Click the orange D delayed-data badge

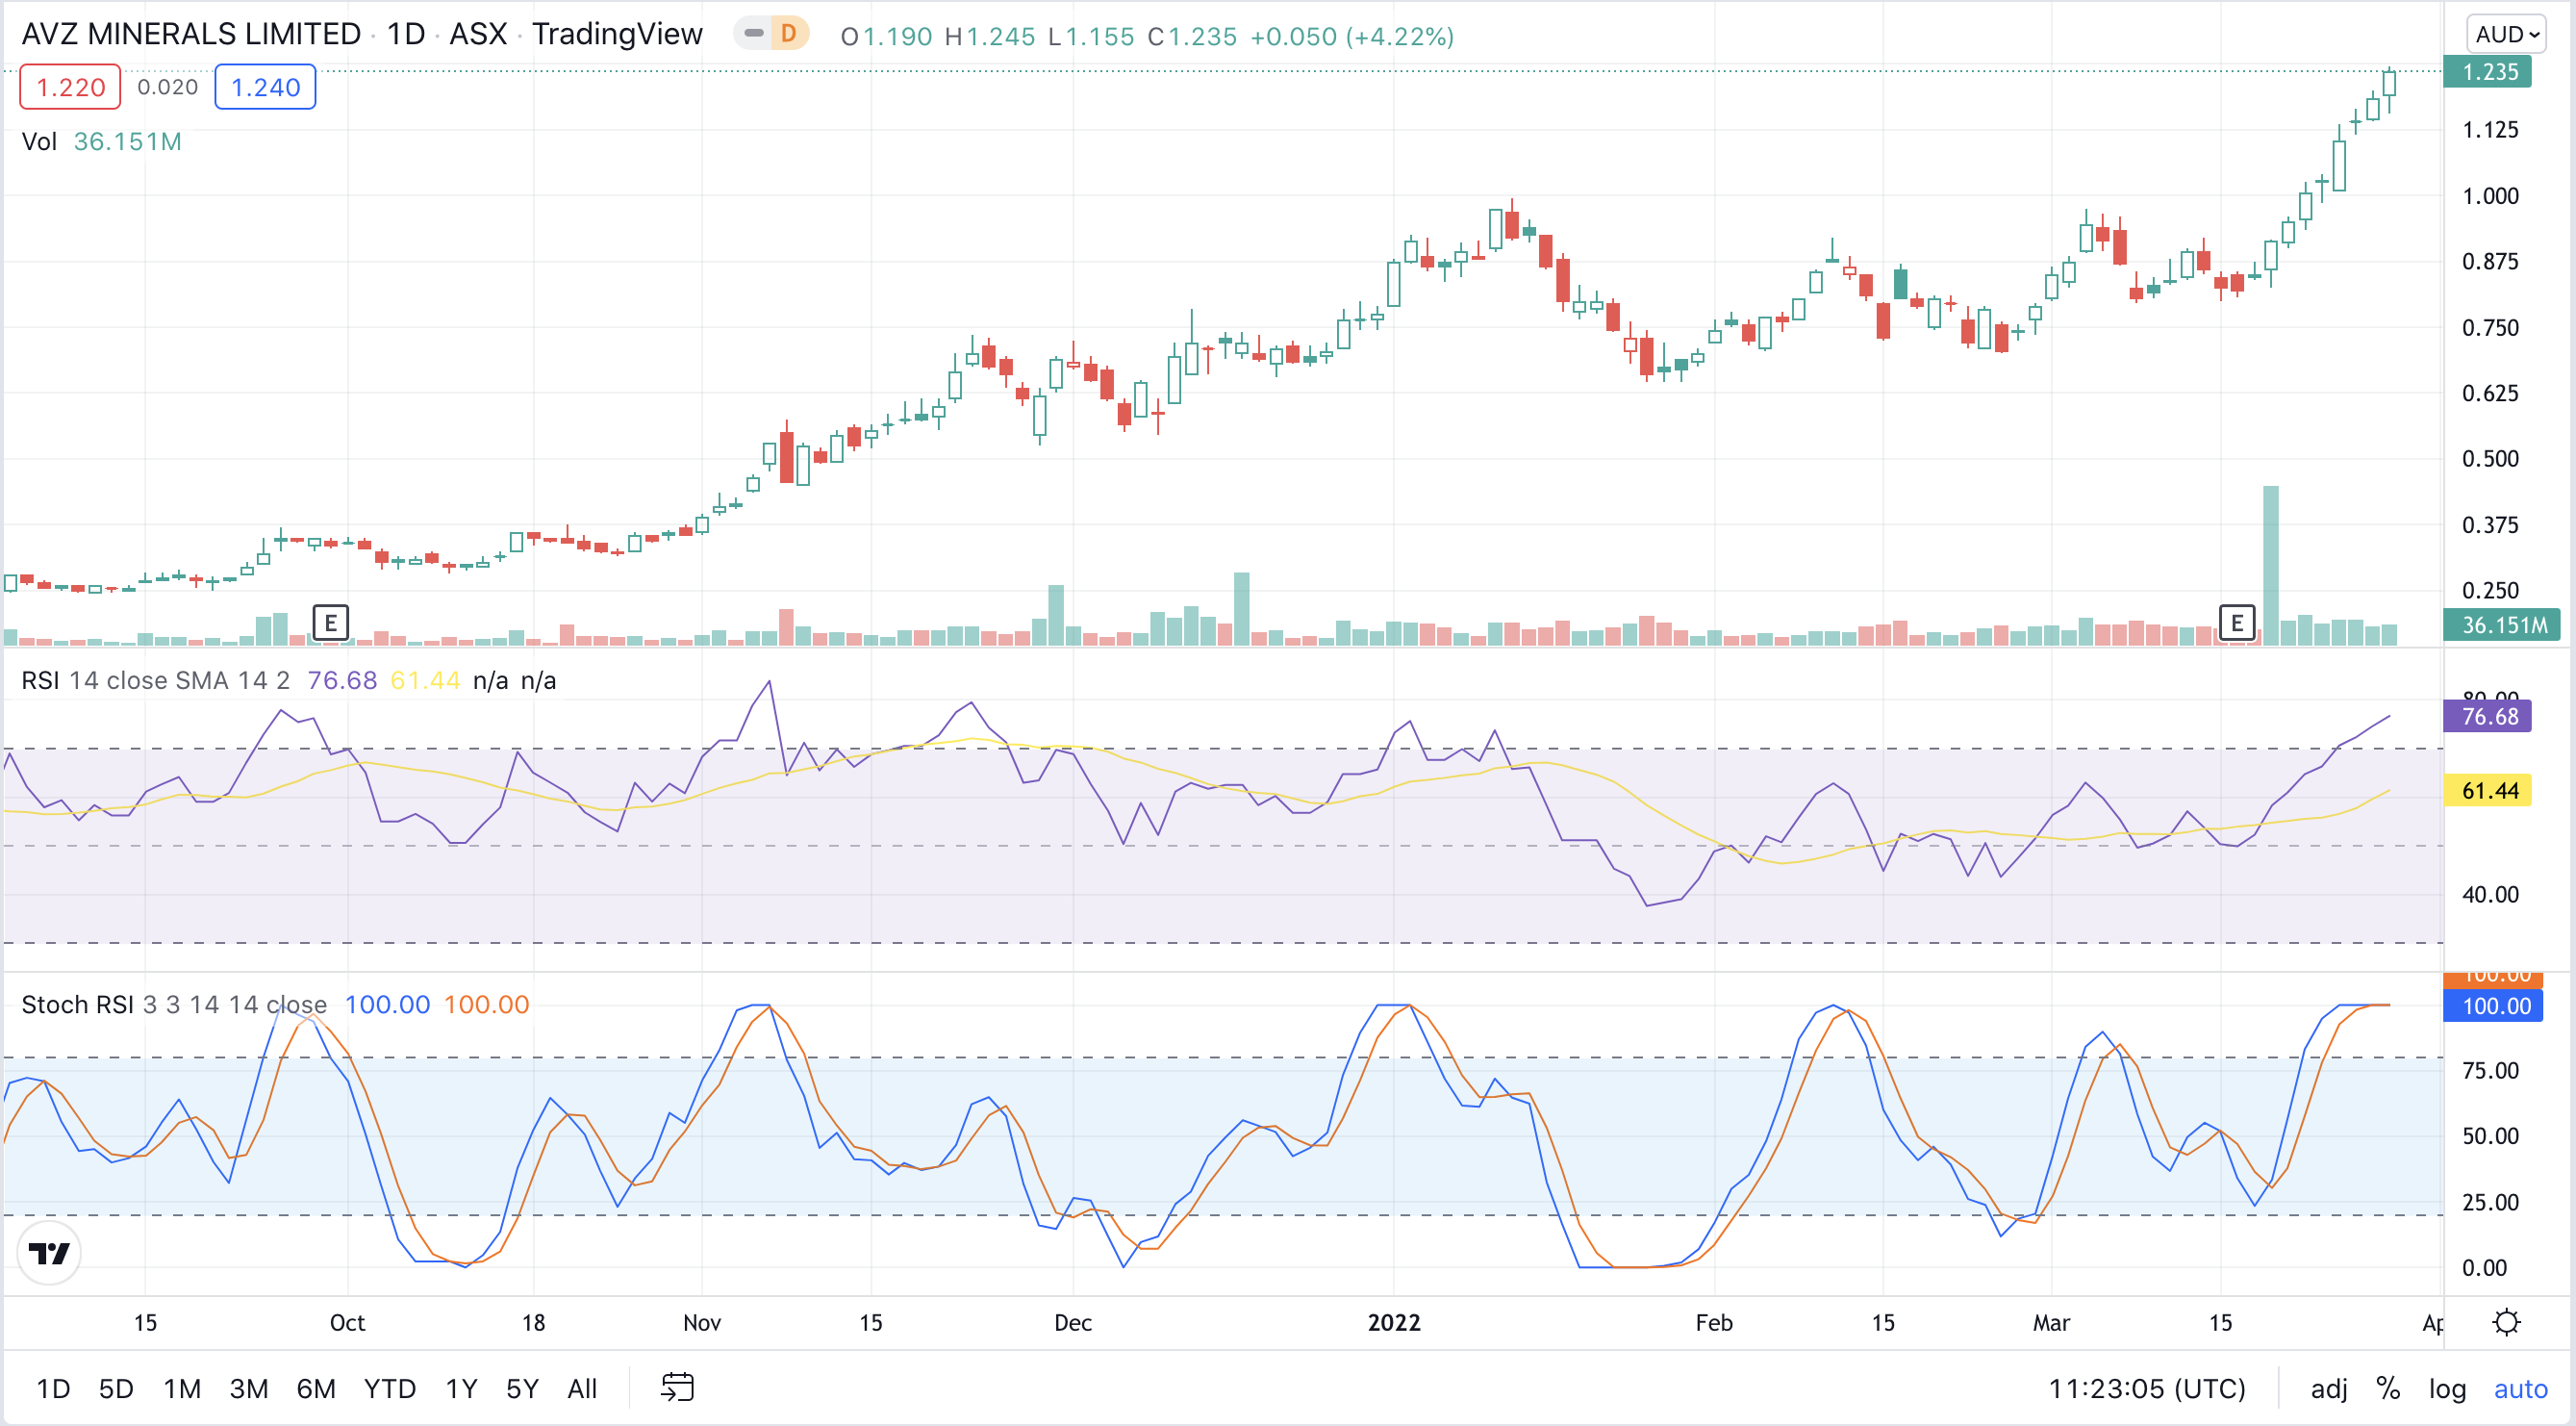tap(788, 34)
